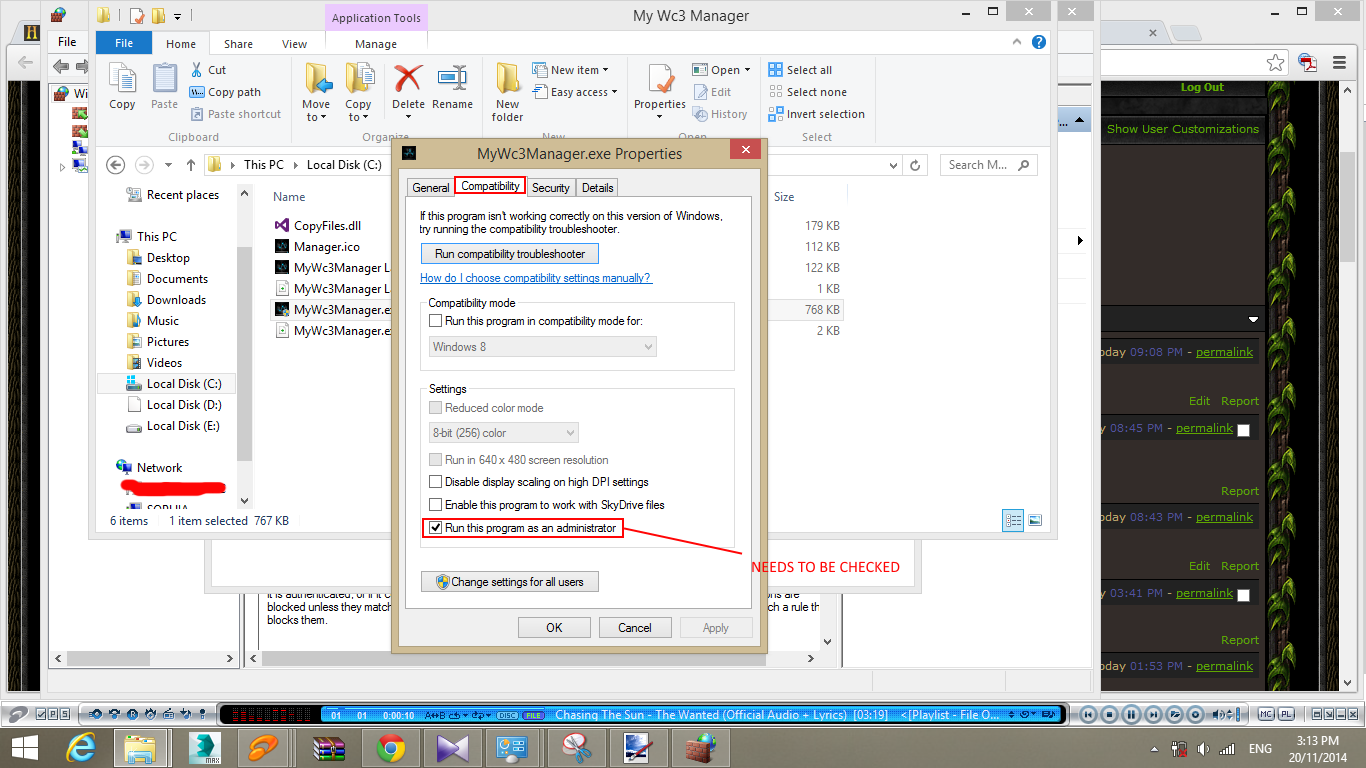Open the Share ribbon tab

click(238, 44)
